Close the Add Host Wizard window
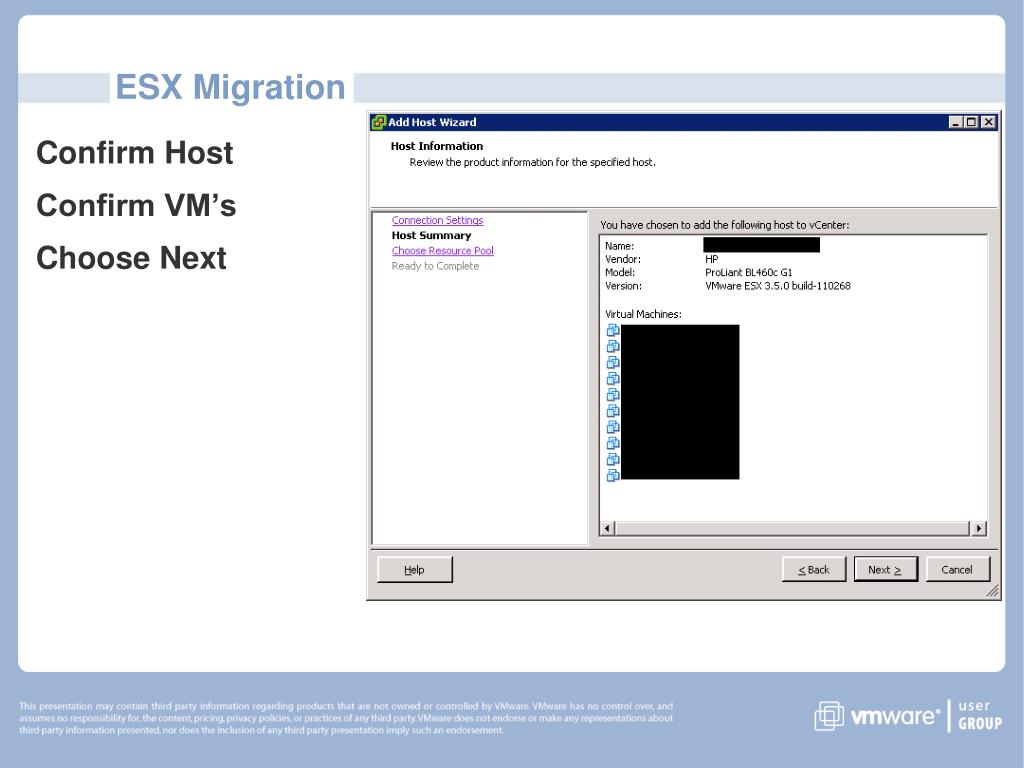The height and width of the screenshot is (768, 1024). (989, 122)
